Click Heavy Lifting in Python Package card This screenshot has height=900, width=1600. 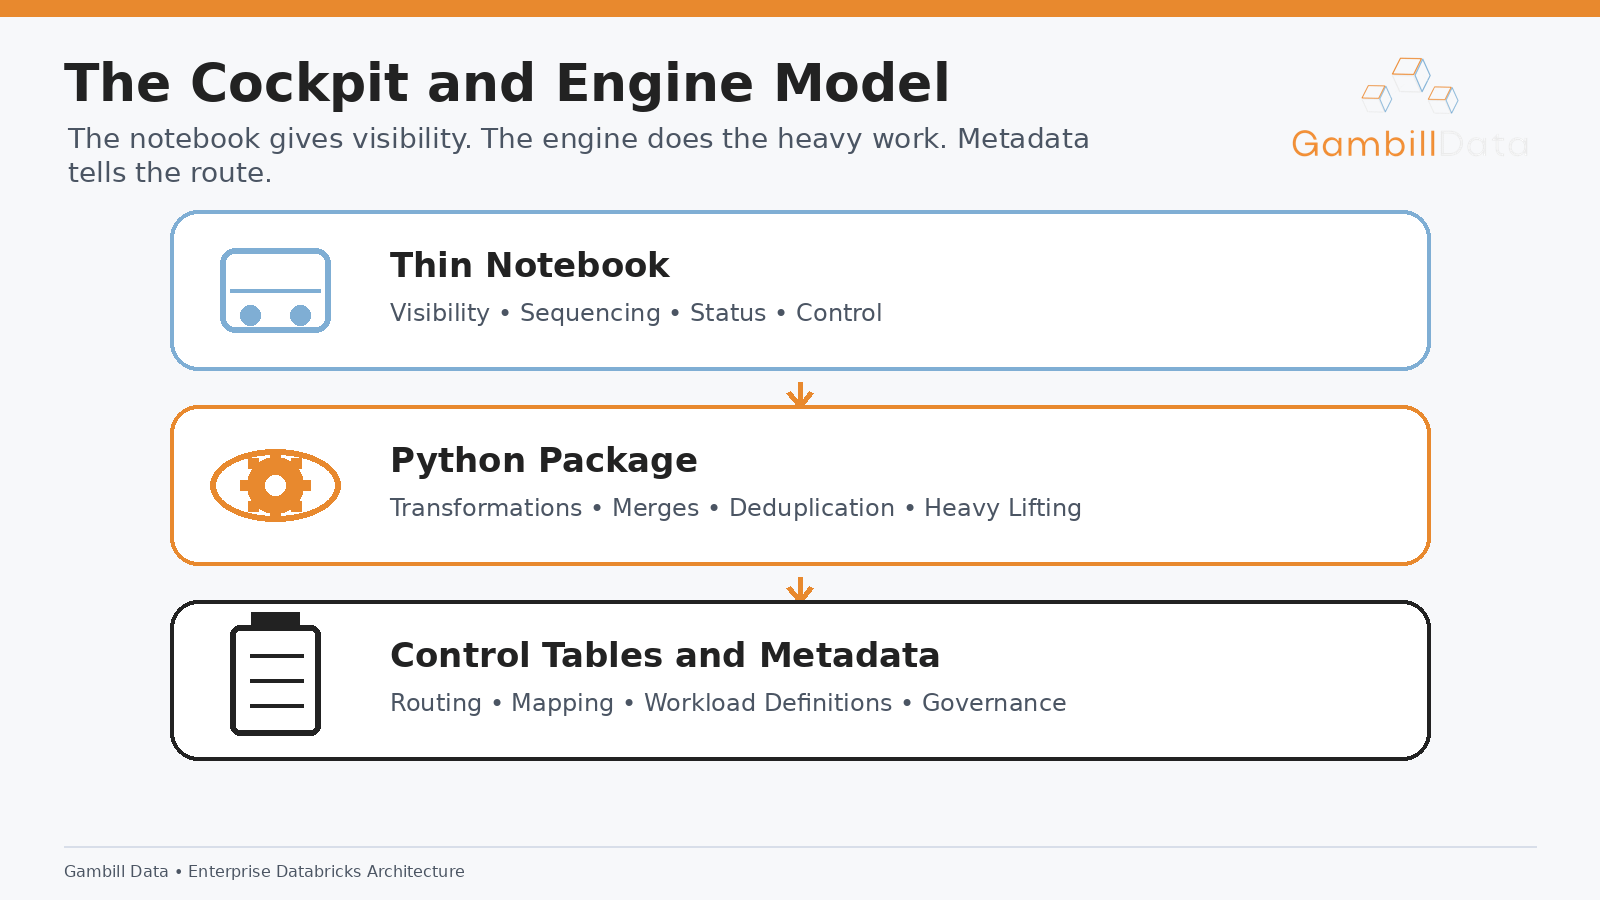click(x=1003, y=508)
